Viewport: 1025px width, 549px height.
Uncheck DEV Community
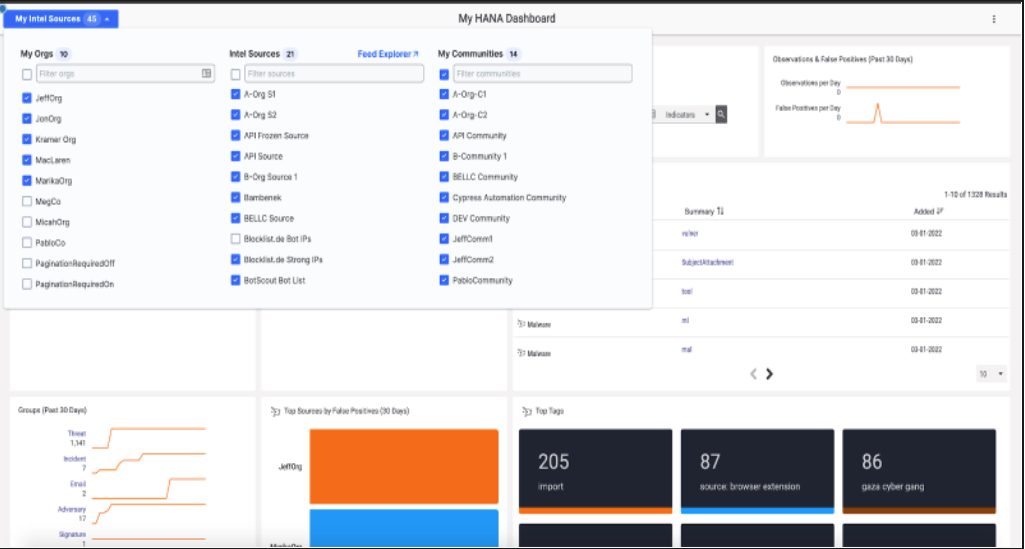point(445,218)
